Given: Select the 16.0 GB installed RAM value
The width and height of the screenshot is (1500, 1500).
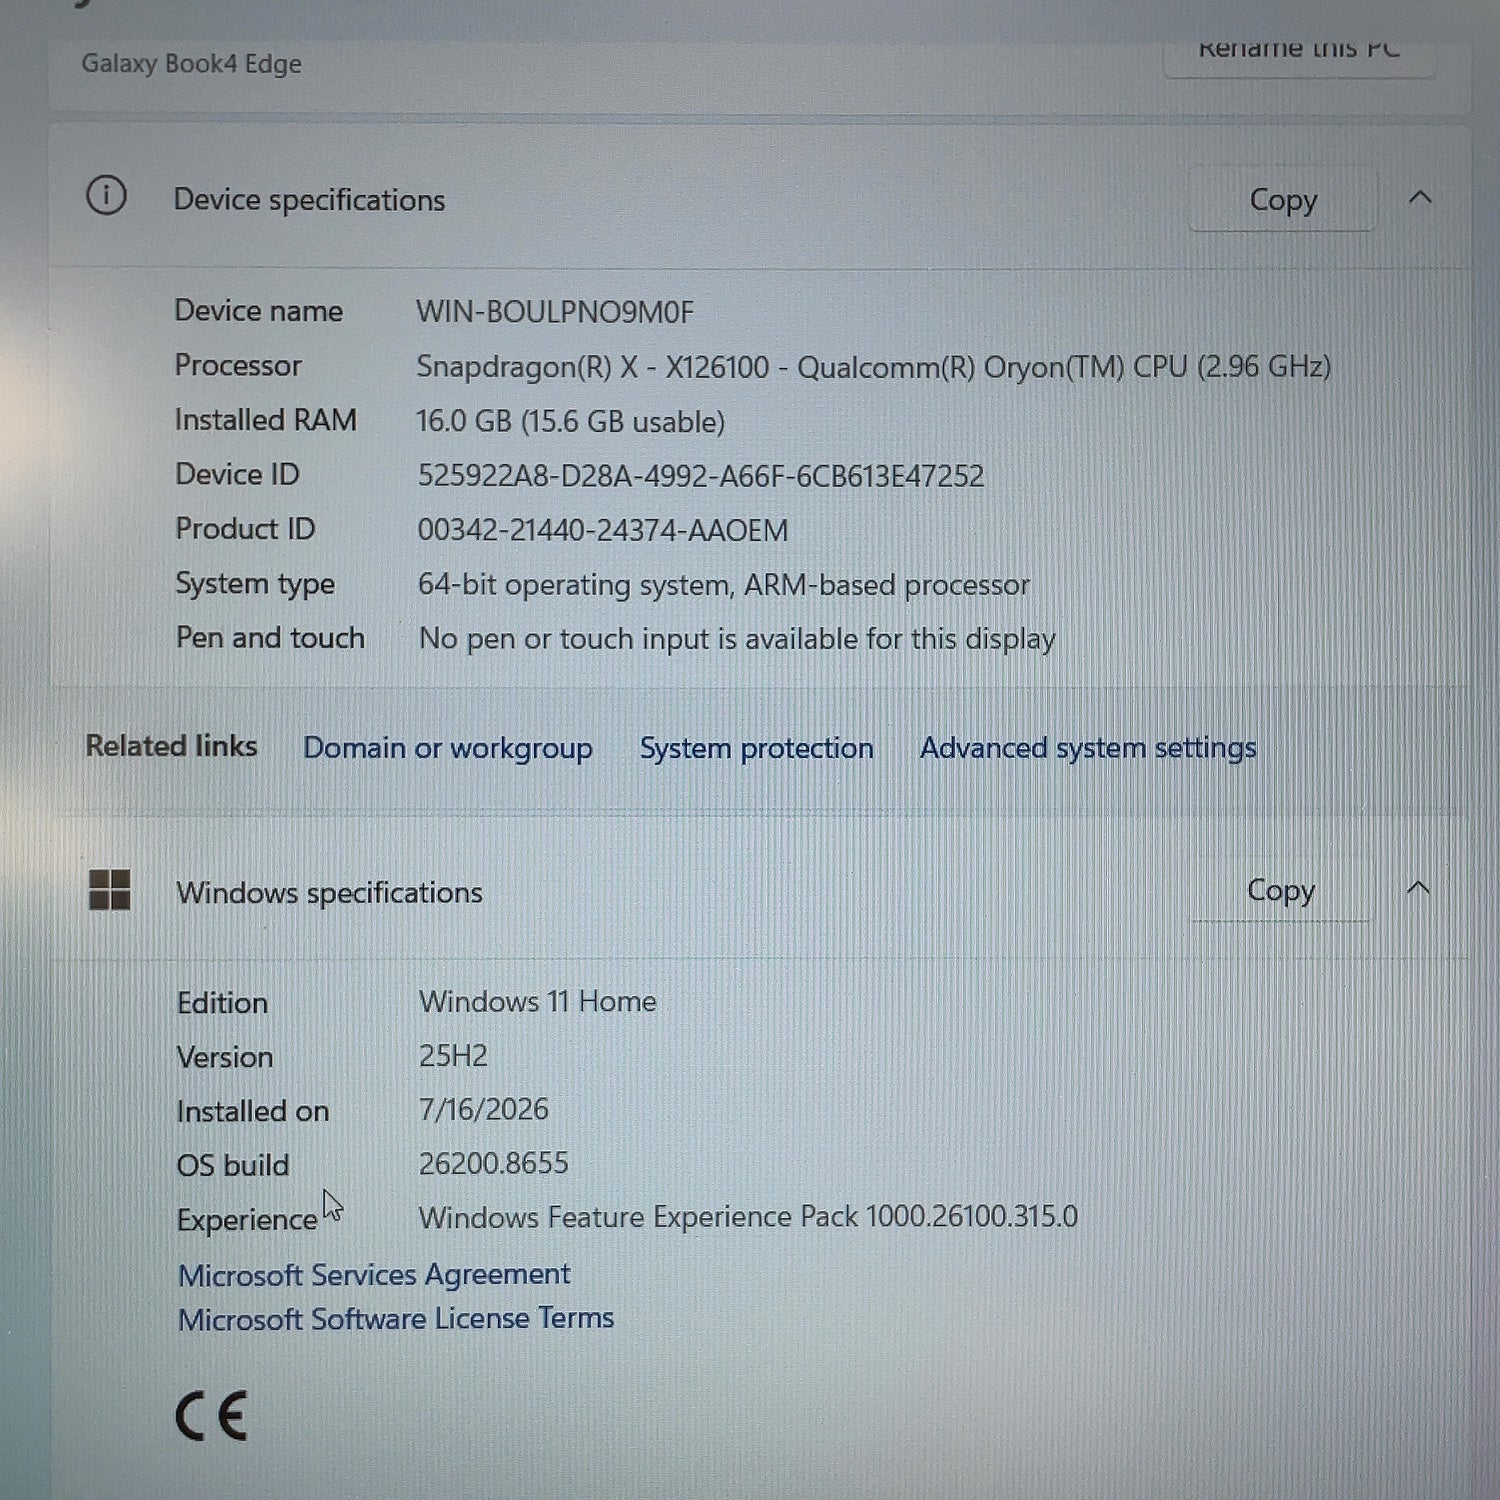Looking at the screenshot, I should (570, 421).
